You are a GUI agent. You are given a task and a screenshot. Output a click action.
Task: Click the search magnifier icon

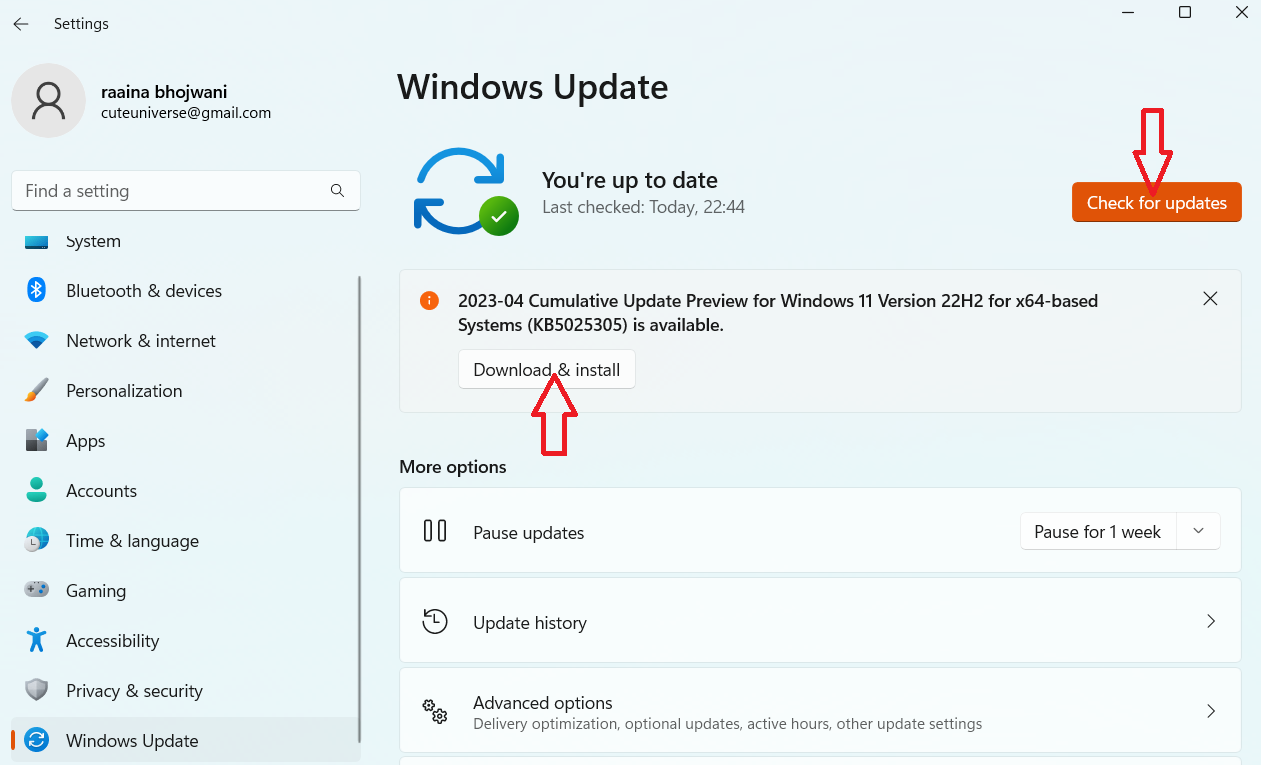337,191
